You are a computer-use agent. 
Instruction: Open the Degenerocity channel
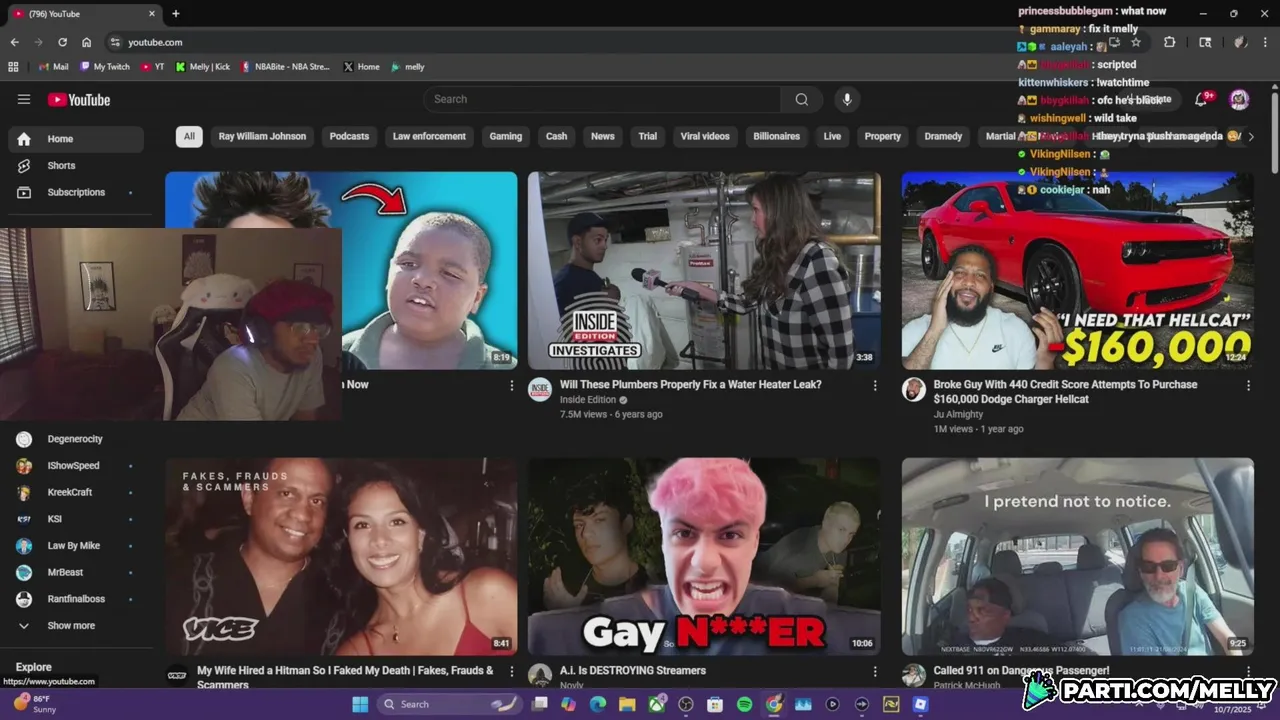coord(76,439)
